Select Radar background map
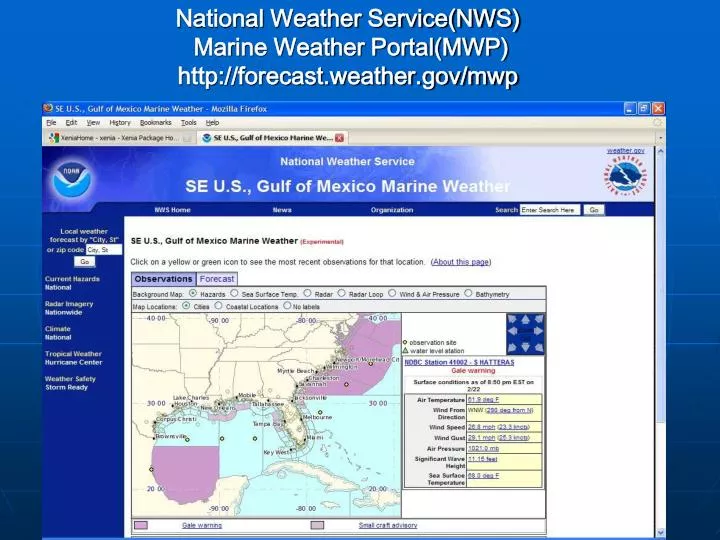Viewport: 720px width, 540px height. coord(307,293)
